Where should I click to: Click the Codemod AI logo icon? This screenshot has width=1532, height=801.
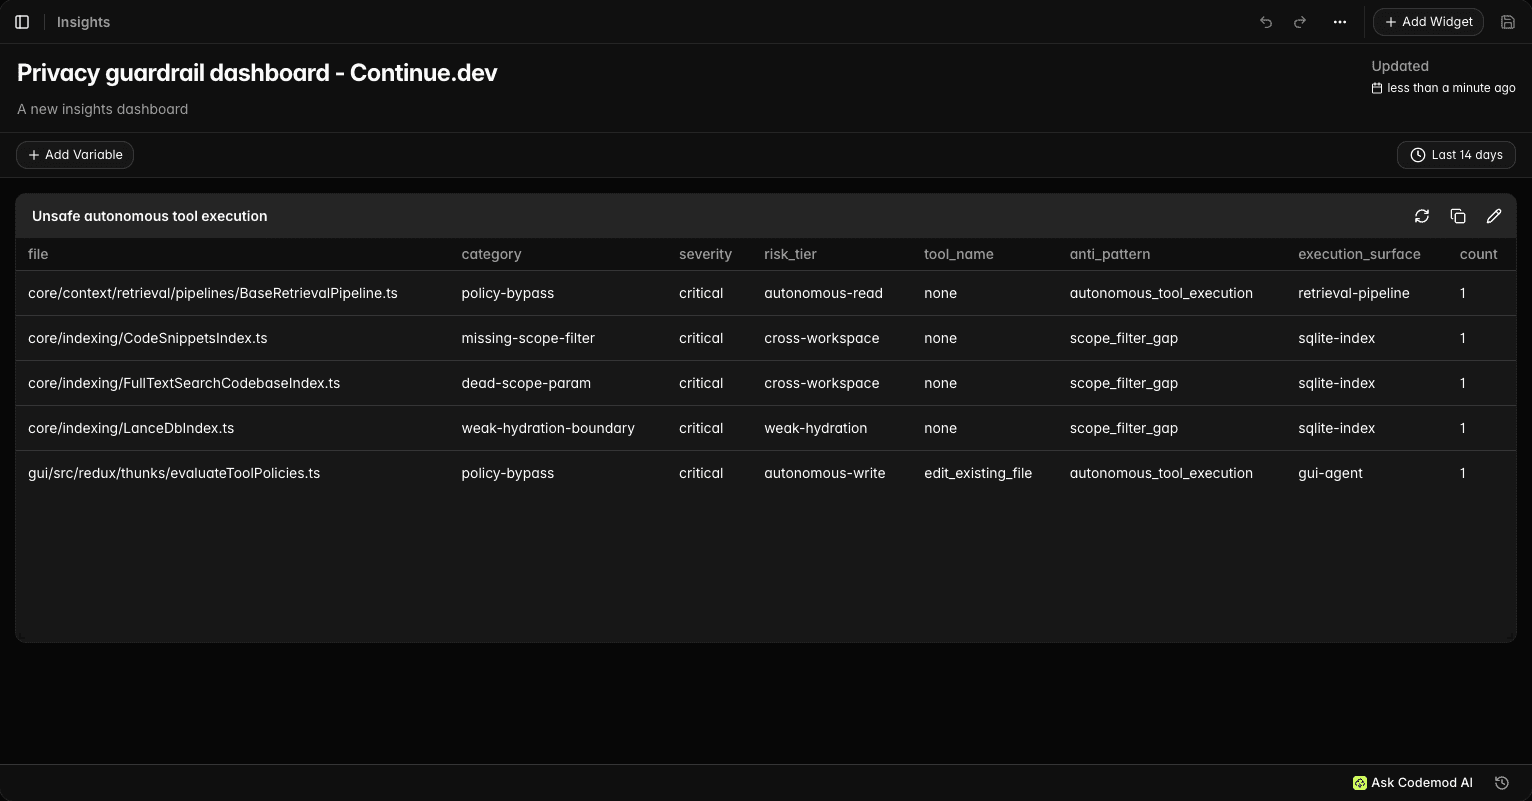click(1359, 783)
